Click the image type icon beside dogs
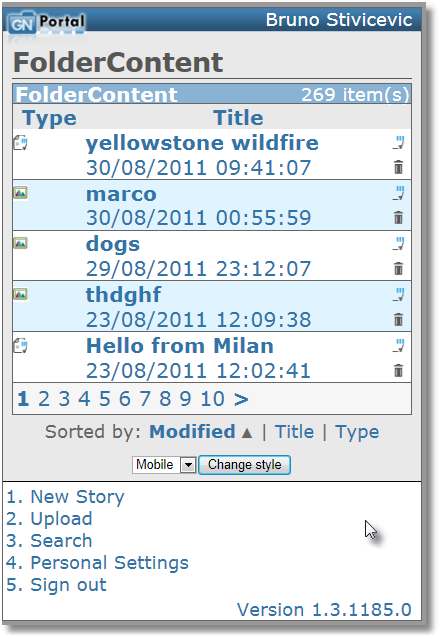Image resolution: width=440 pixels, height=639 pixels. 20,243
